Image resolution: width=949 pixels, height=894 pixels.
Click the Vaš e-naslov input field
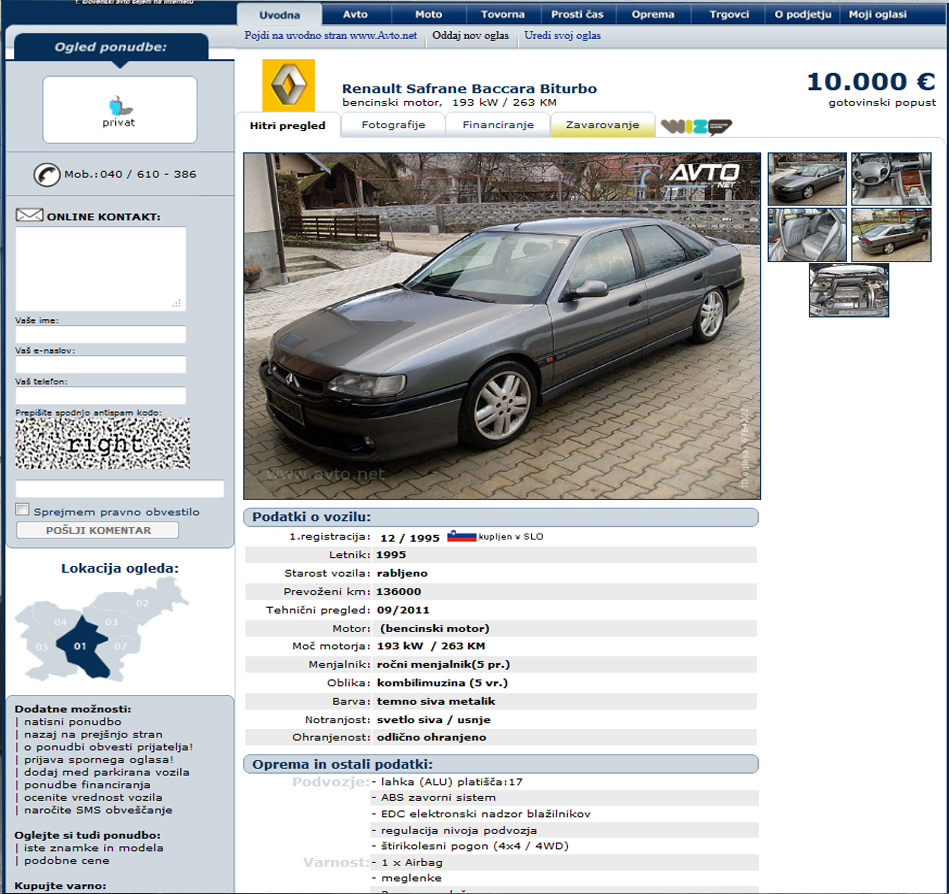pyautogui.click(x=100, y=364)
